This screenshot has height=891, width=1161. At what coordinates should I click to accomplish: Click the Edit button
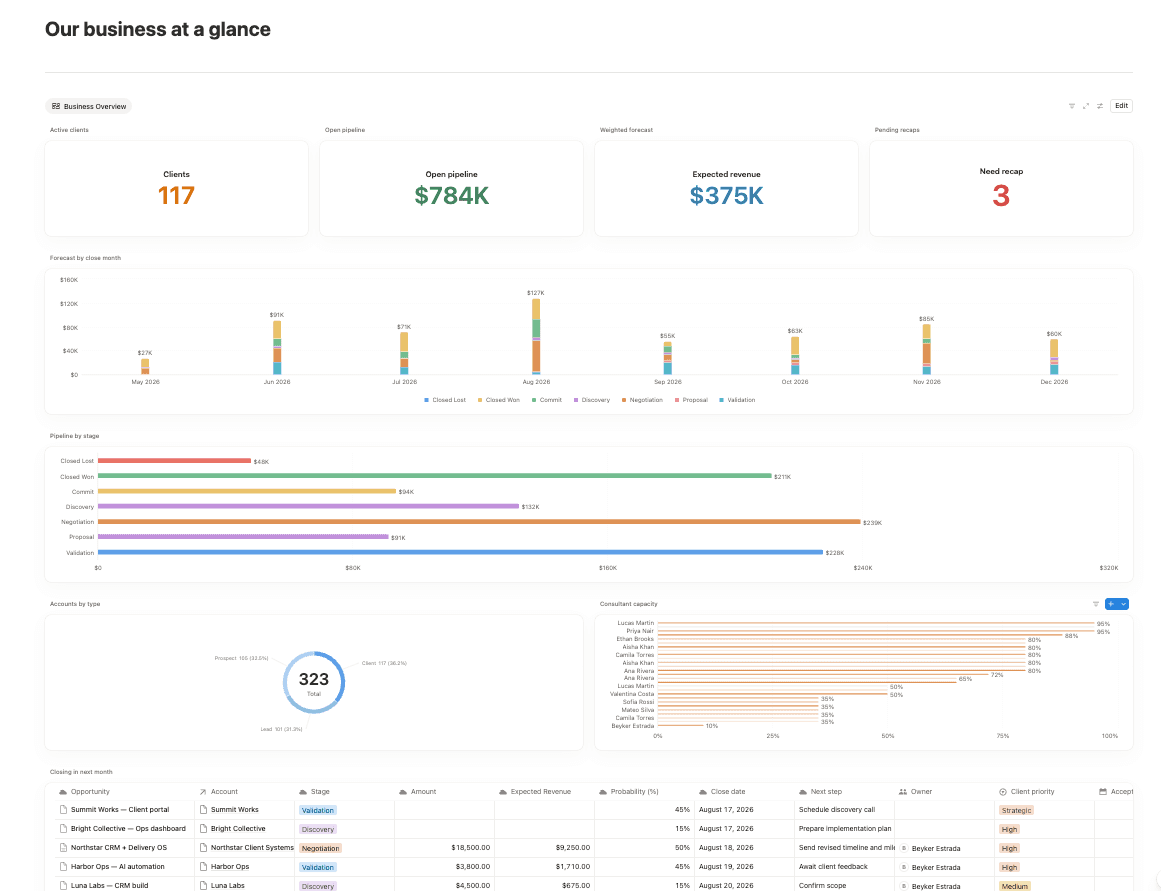click(x=1121, y=106)
